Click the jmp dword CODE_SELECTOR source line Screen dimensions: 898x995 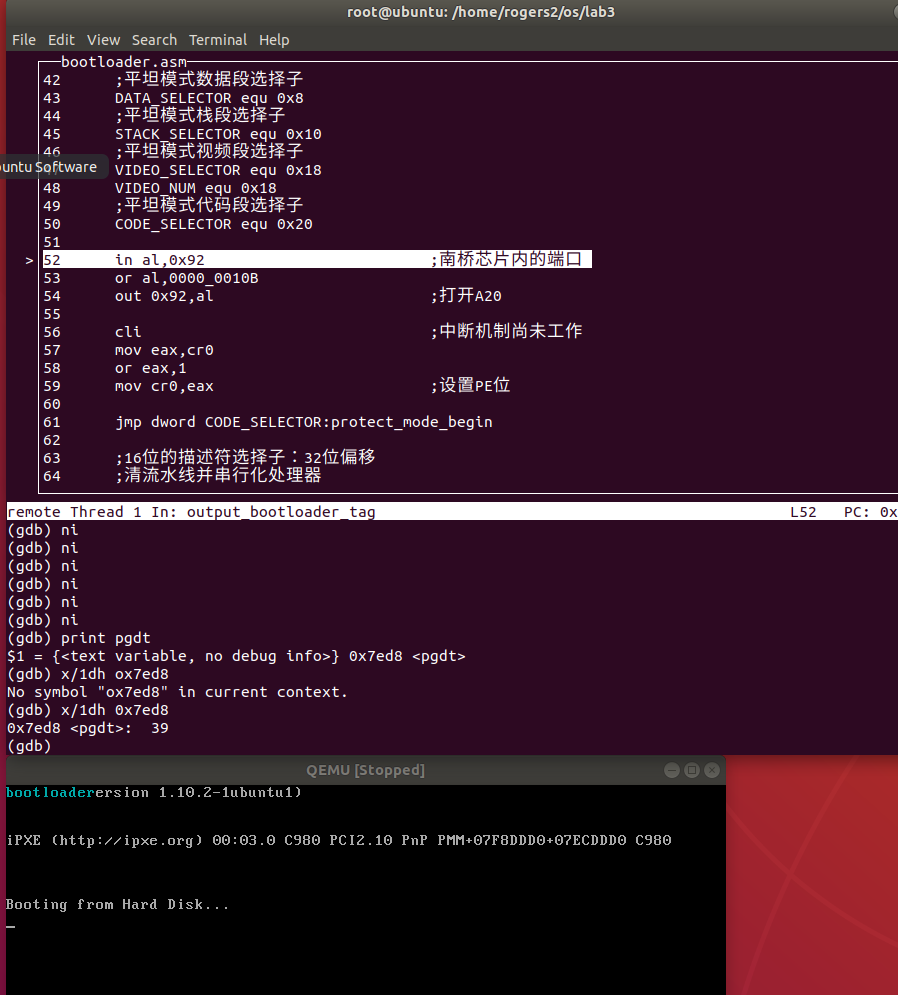tap(303, 422)
